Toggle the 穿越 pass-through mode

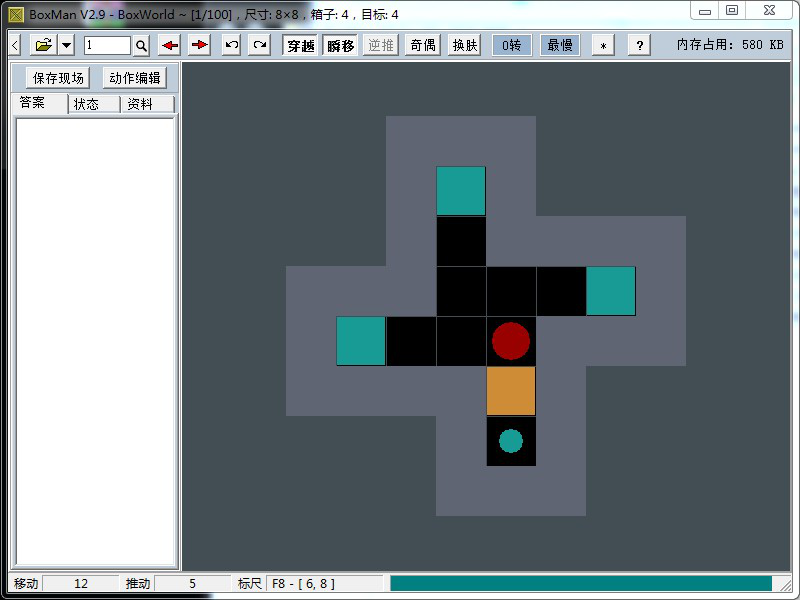tap(300, 45)
